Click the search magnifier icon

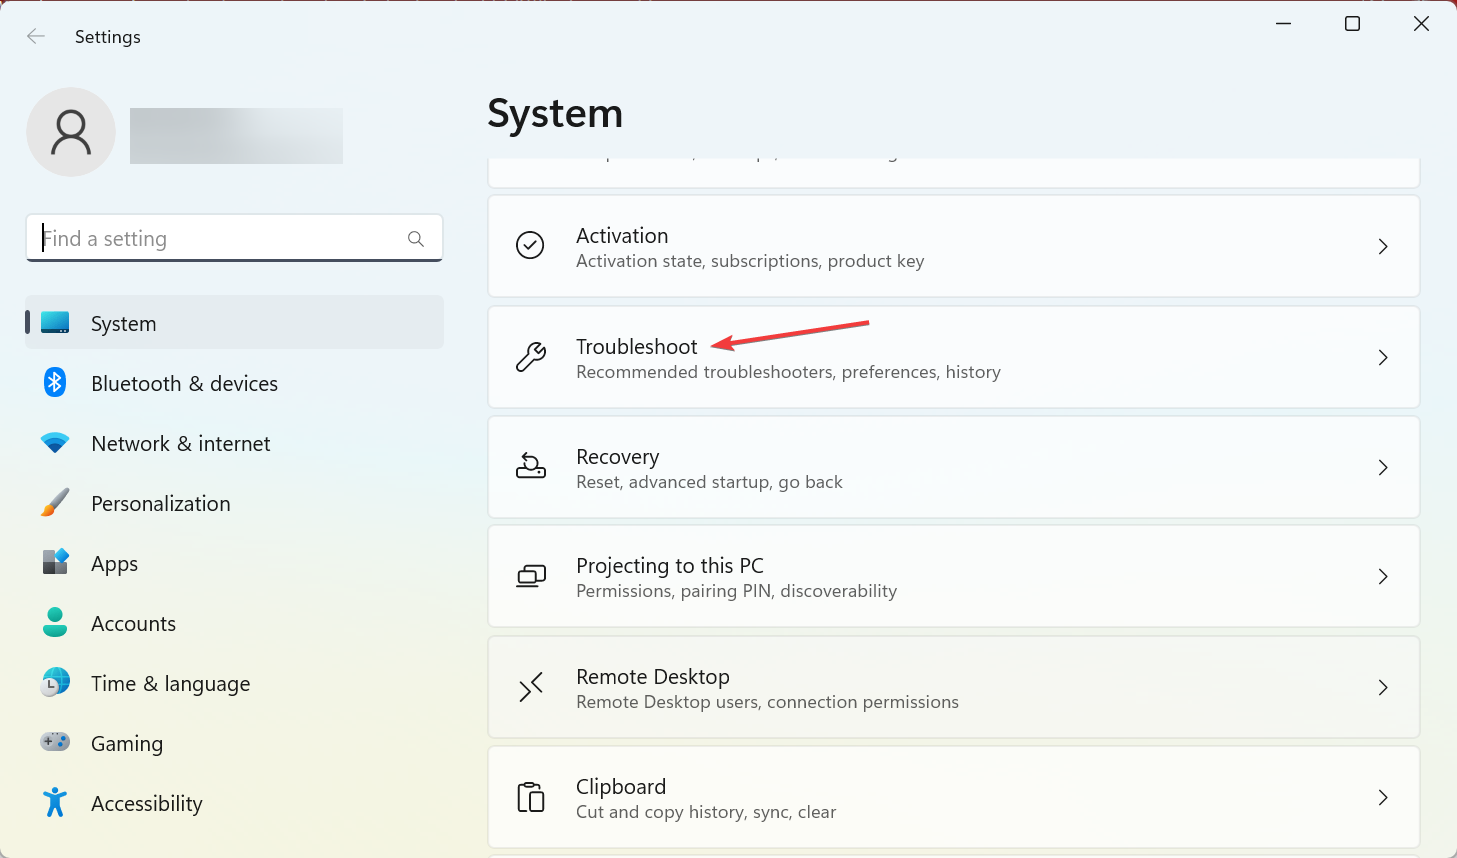(x=416, y=239)
